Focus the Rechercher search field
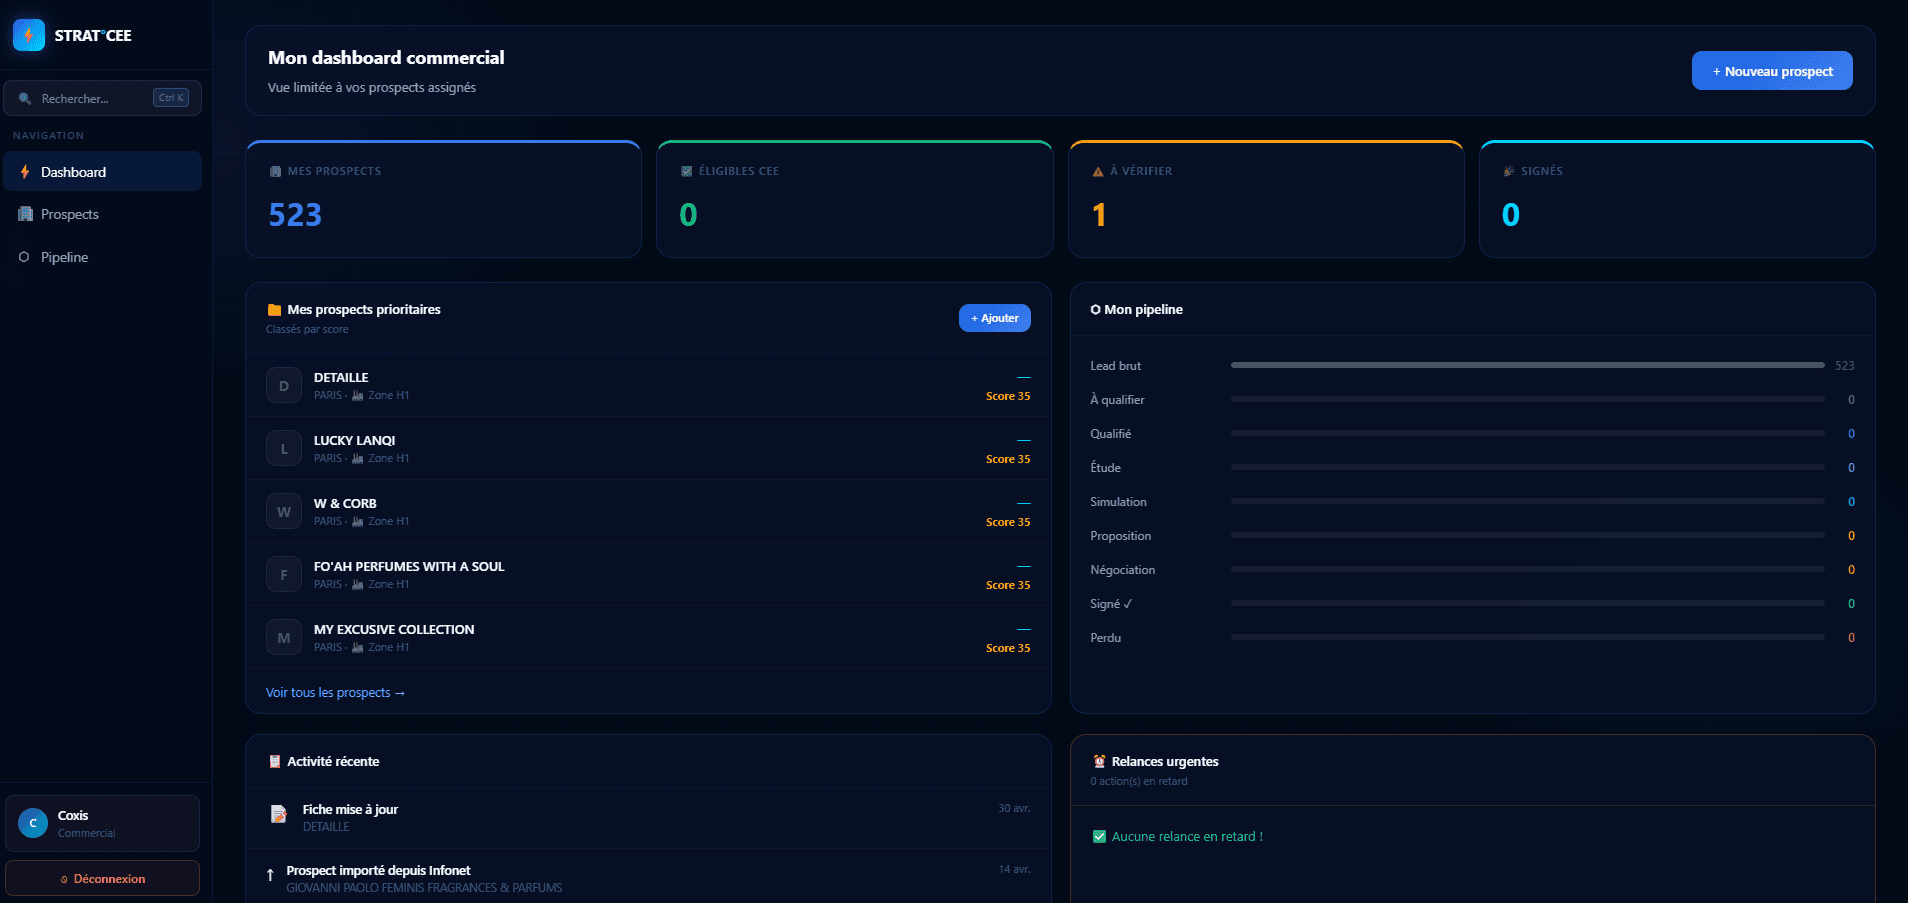This screenshot has width=1908, height=903. pos(103,98)
